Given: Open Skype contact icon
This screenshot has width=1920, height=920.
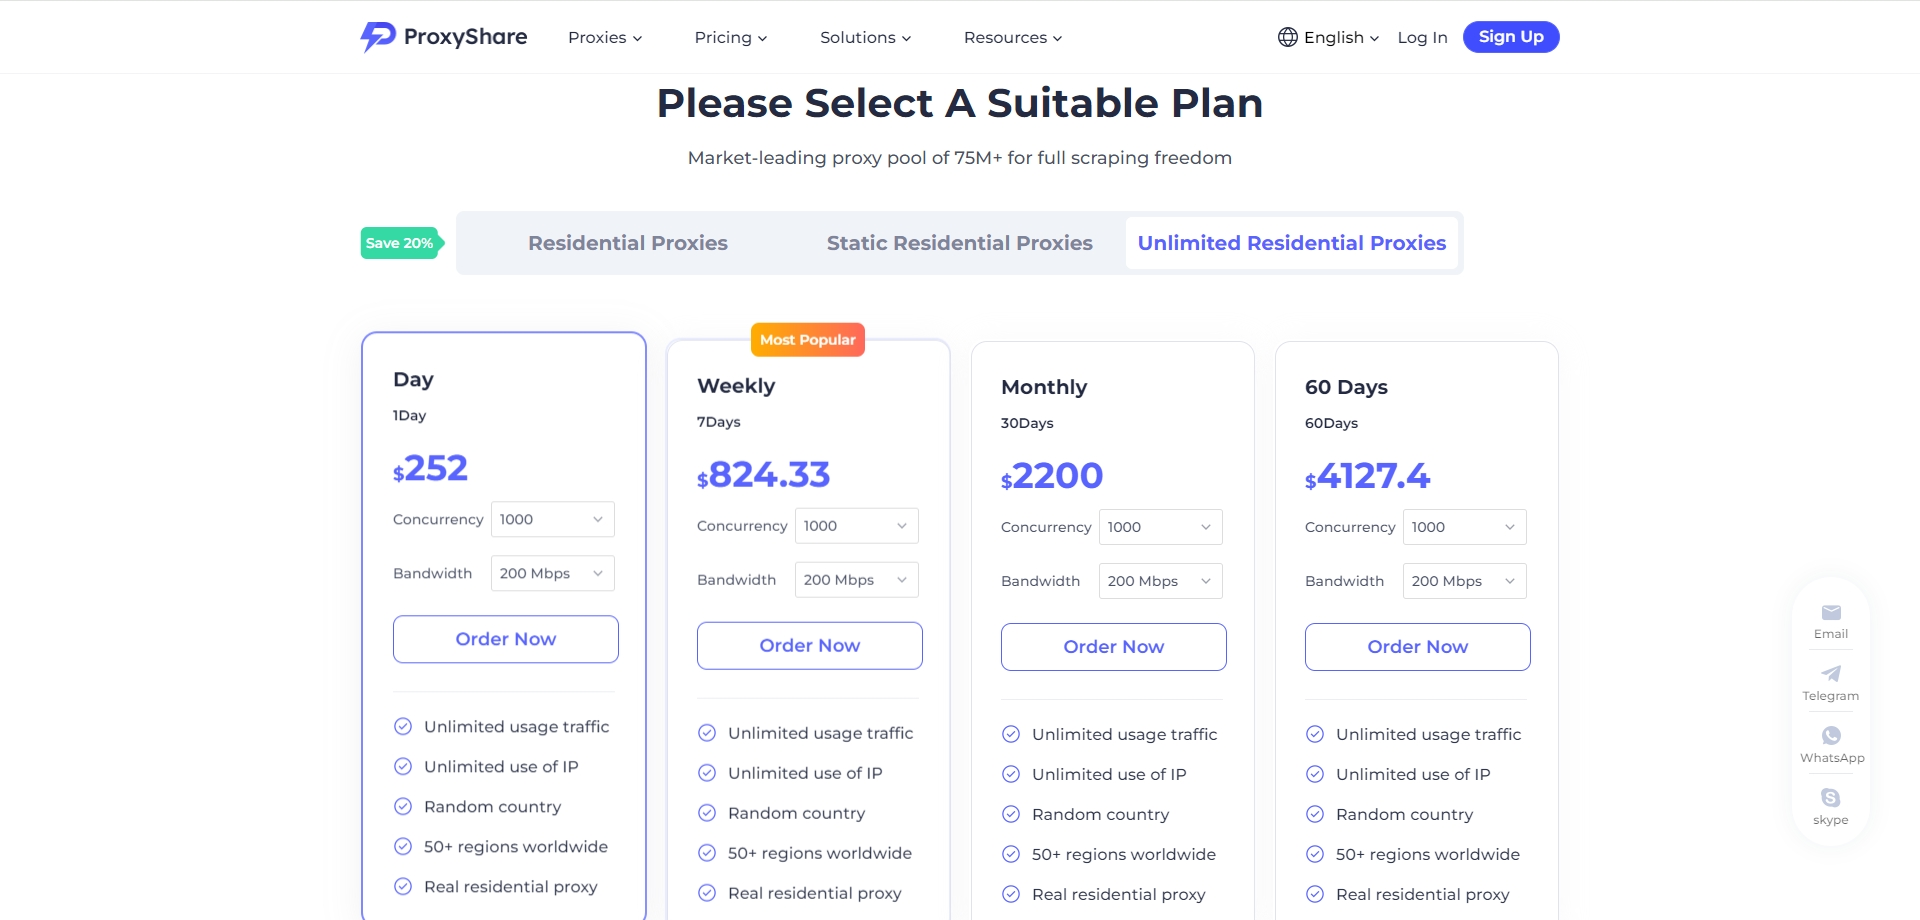Looking at the screenshot, I should [x=1831, y=798].
